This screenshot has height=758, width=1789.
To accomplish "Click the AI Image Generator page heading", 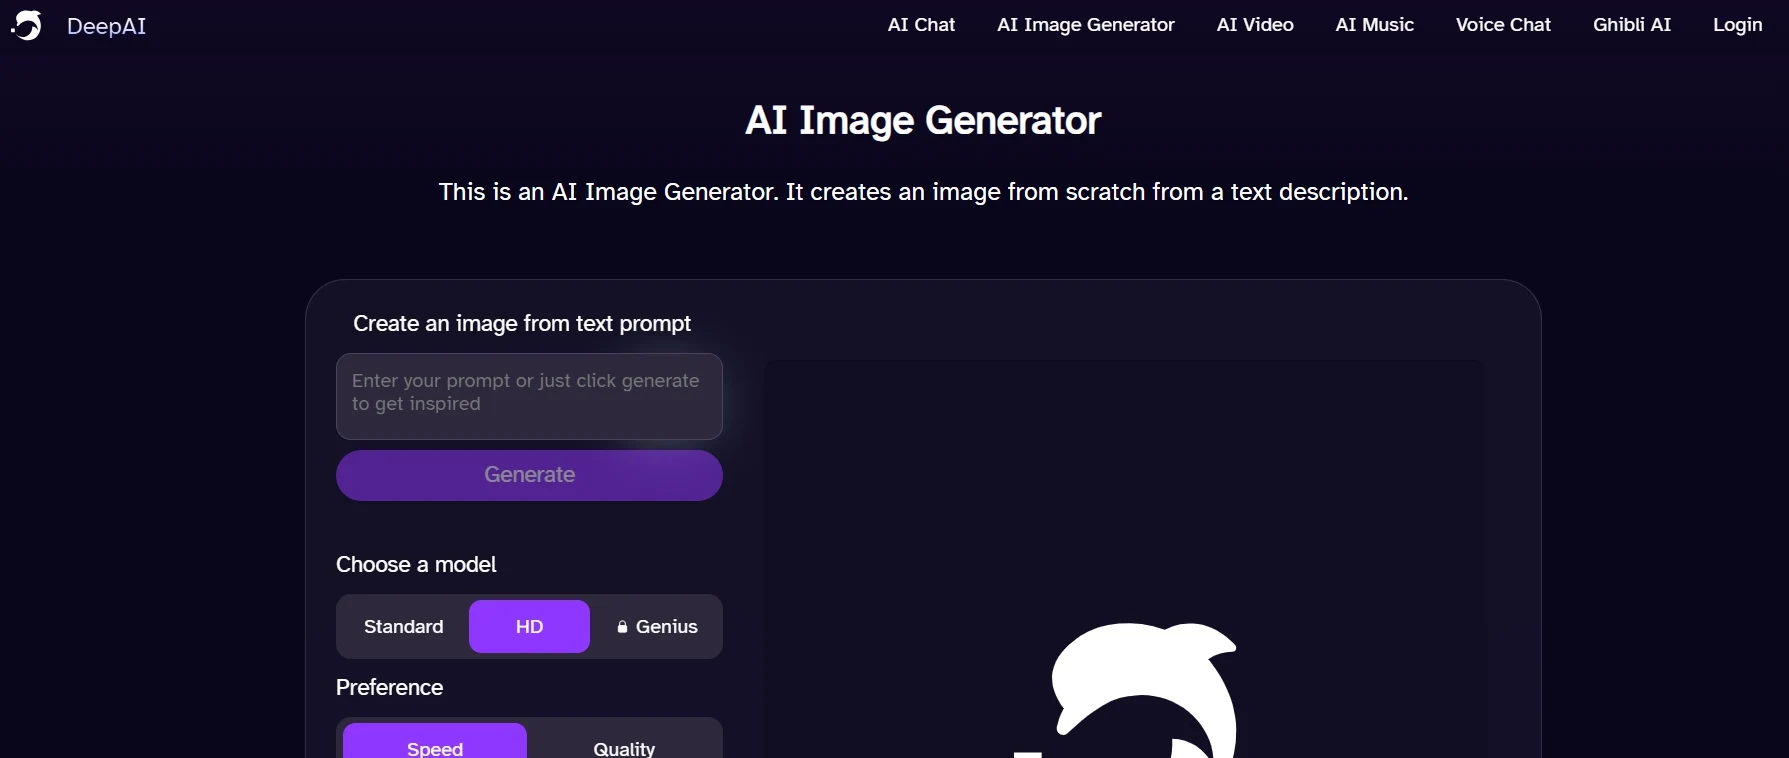I will pos(923,120).
